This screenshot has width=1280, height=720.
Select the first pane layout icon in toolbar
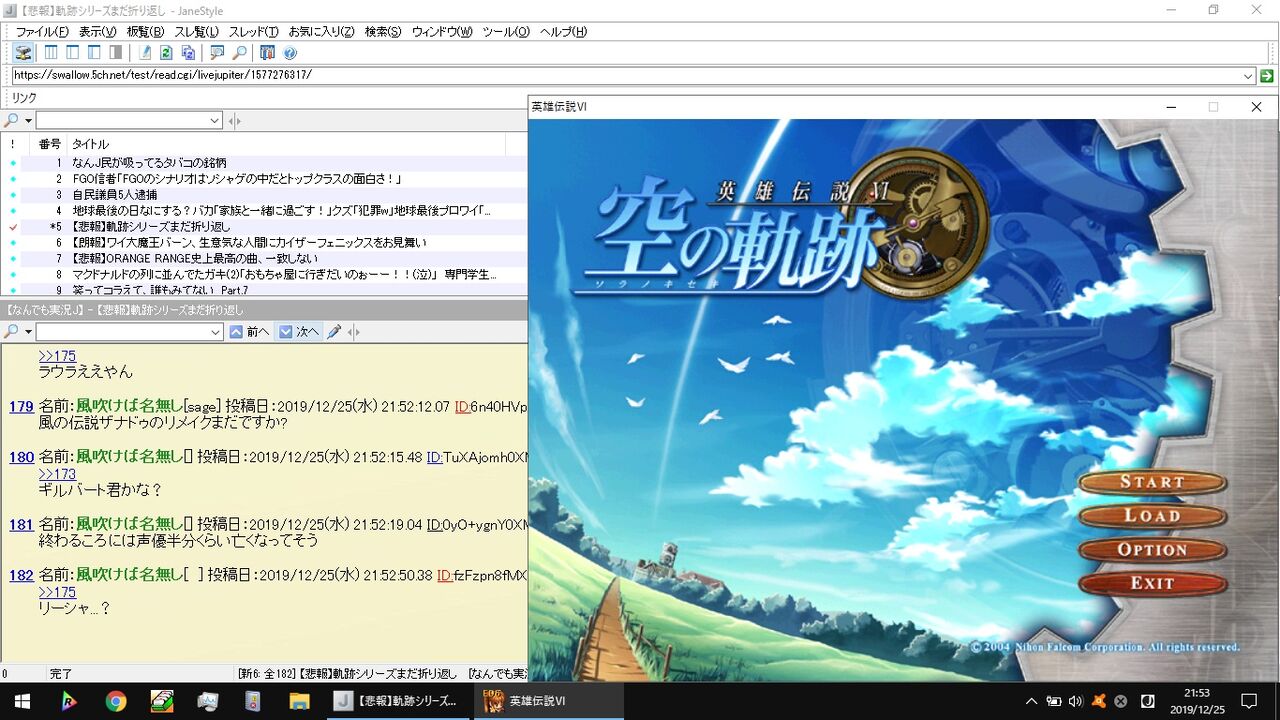click(x=51, y=52)
